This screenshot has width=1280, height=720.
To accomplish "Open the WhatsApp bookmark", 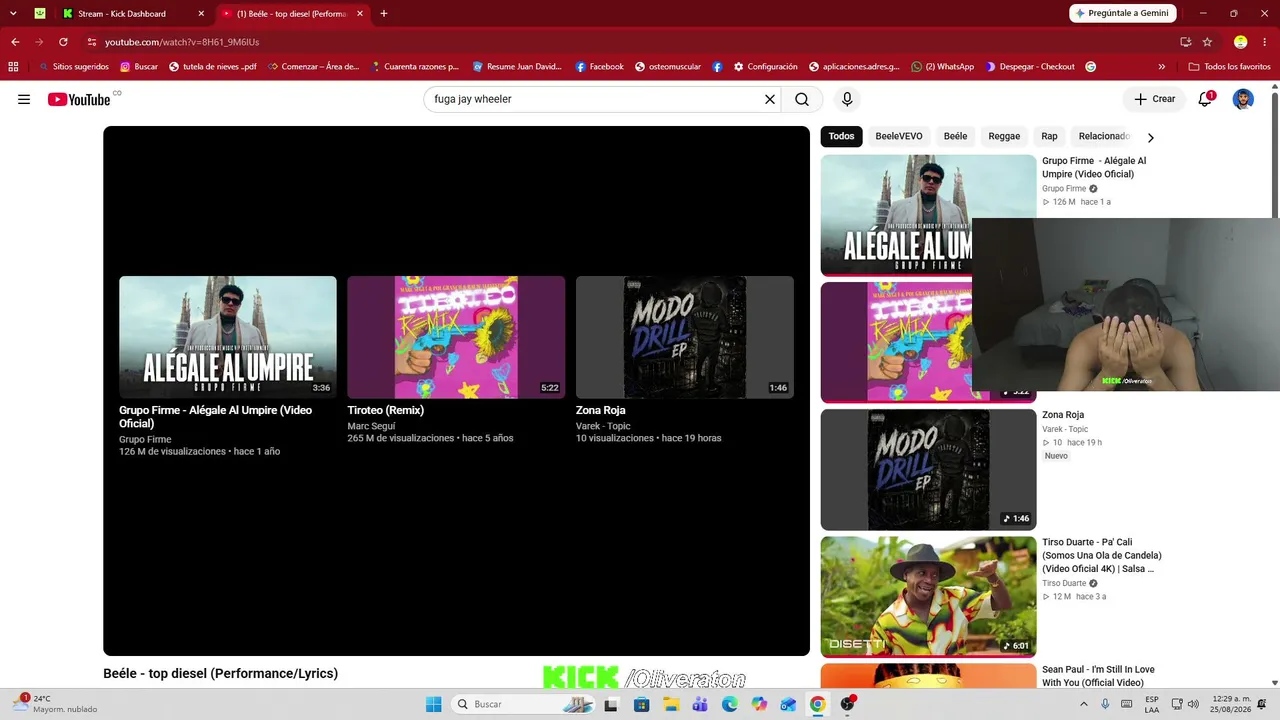I will click(x=942, y=67).
